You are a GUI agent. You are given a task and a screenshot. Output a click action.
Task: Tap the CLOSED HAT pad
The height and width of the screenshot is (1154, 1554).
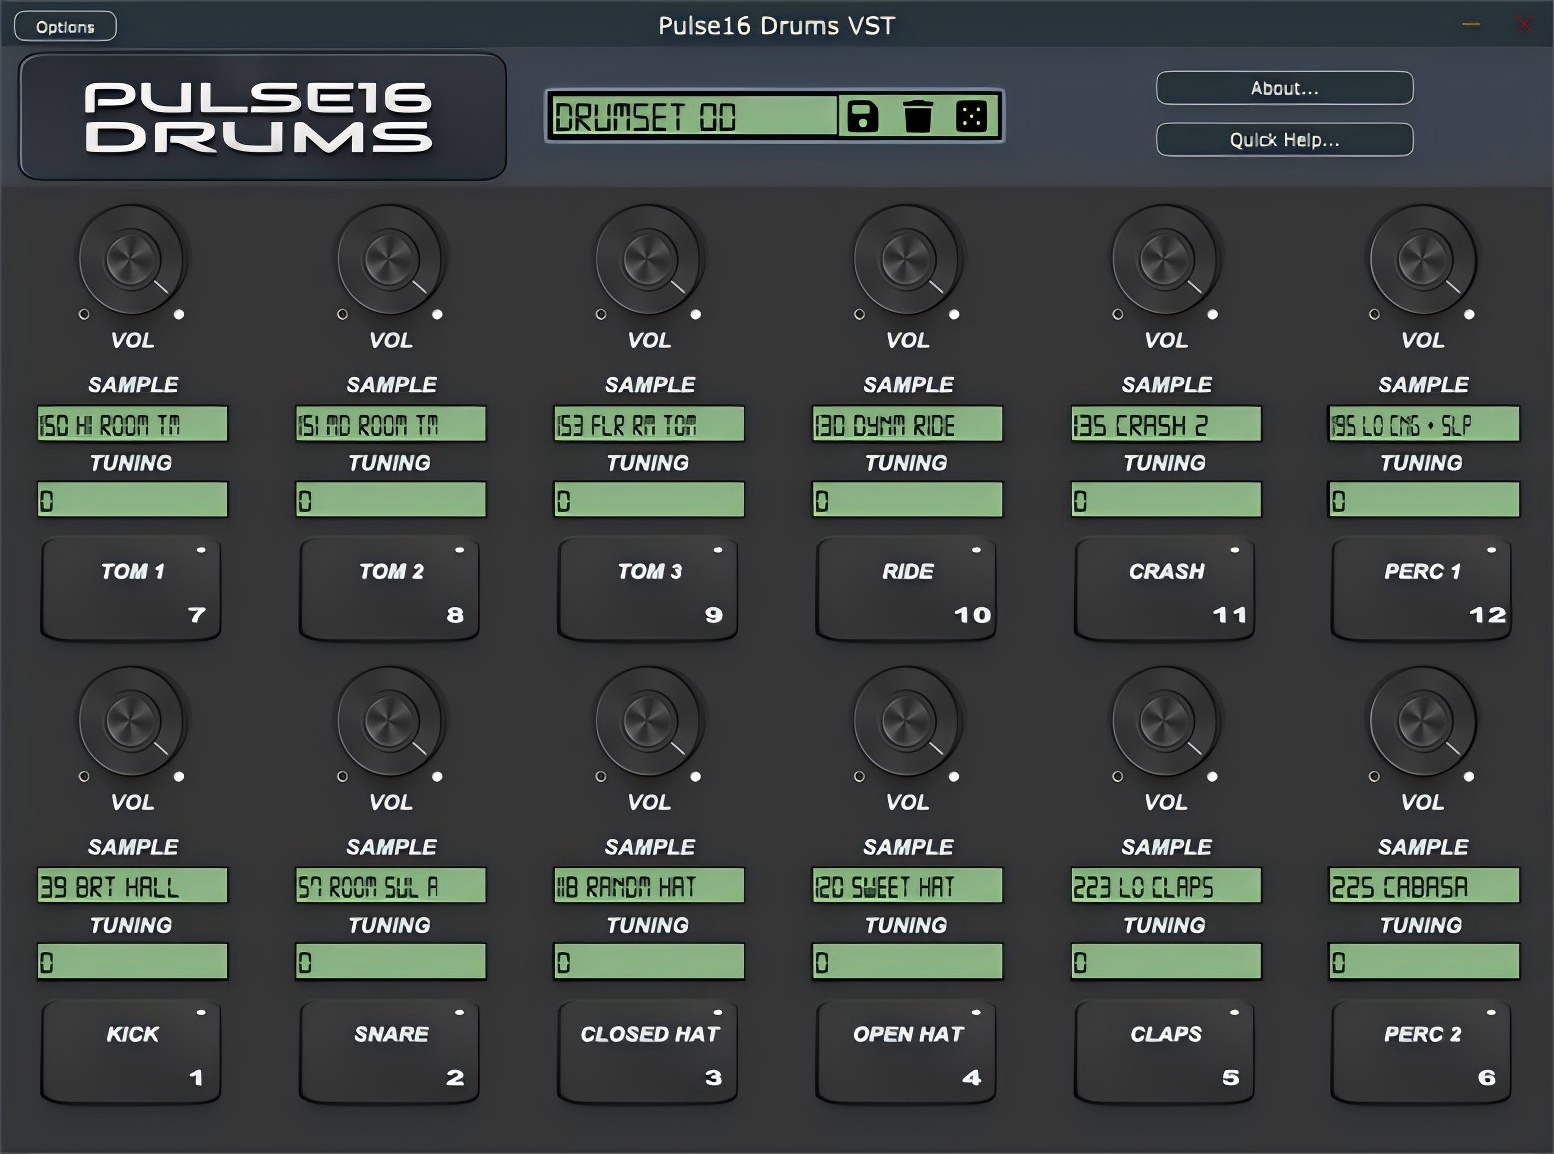[648, 1052]
